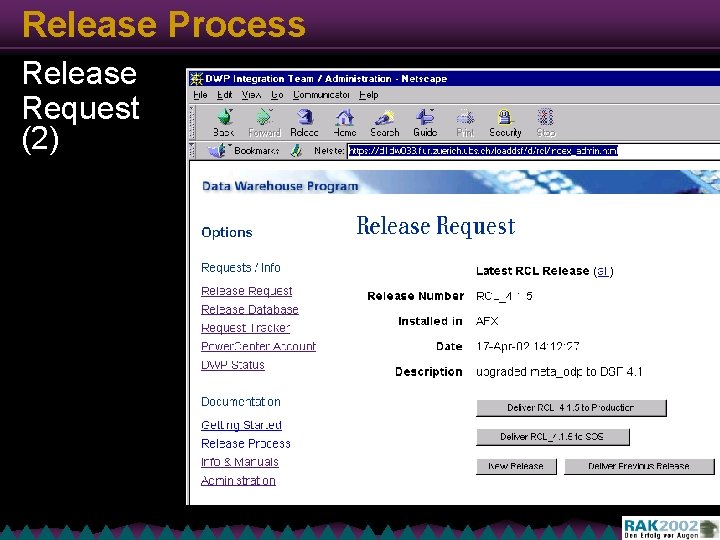Screen dimensions: 720x540
Task: Click Deliver RCL_4.1.5 to SOS button
Action: click(x=553, y=437)
